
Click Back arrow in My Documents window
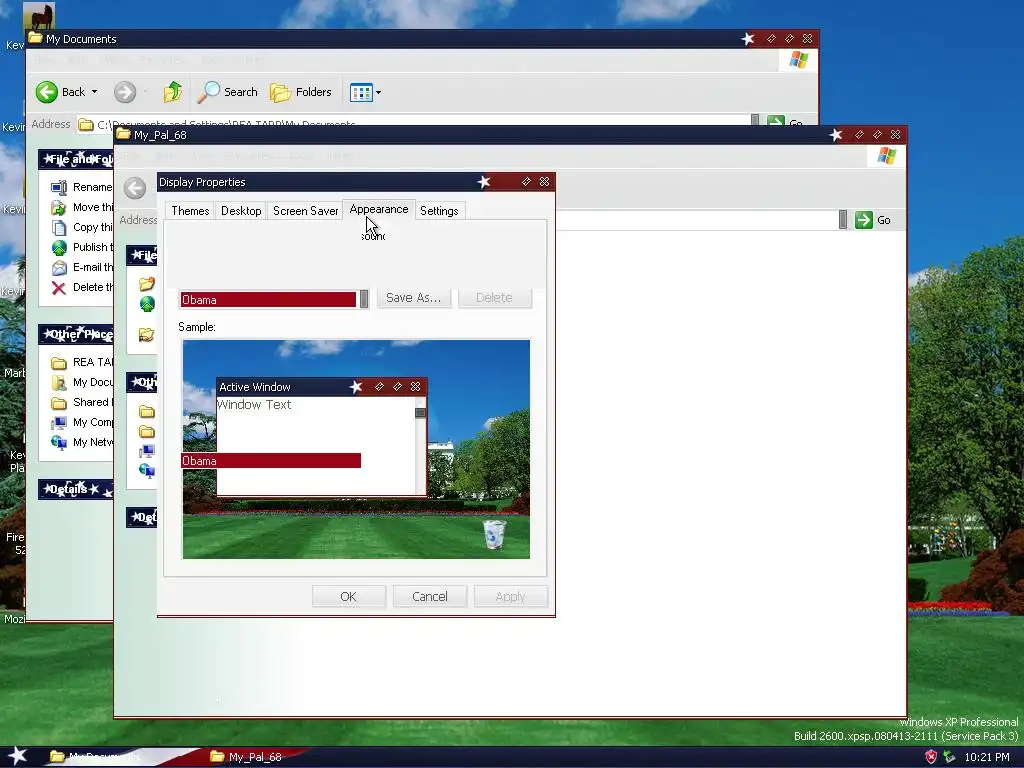click(47, 92)
